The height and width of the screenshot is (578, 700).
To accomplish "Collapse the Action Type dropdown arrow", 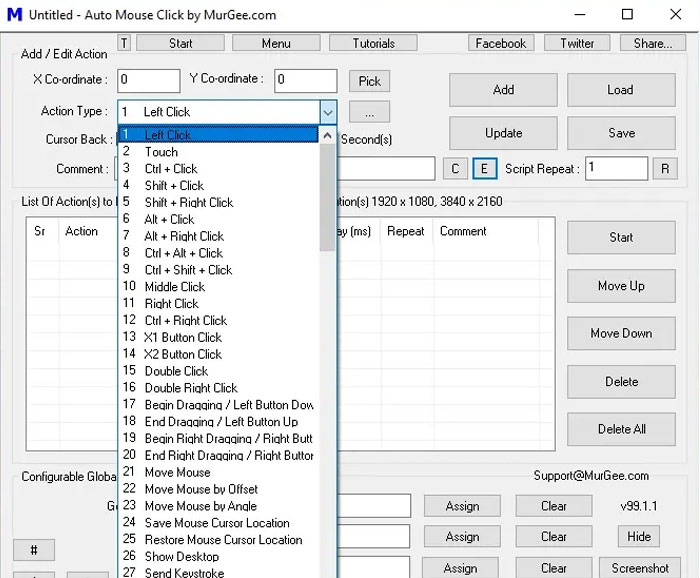I will tap(328, 112).
